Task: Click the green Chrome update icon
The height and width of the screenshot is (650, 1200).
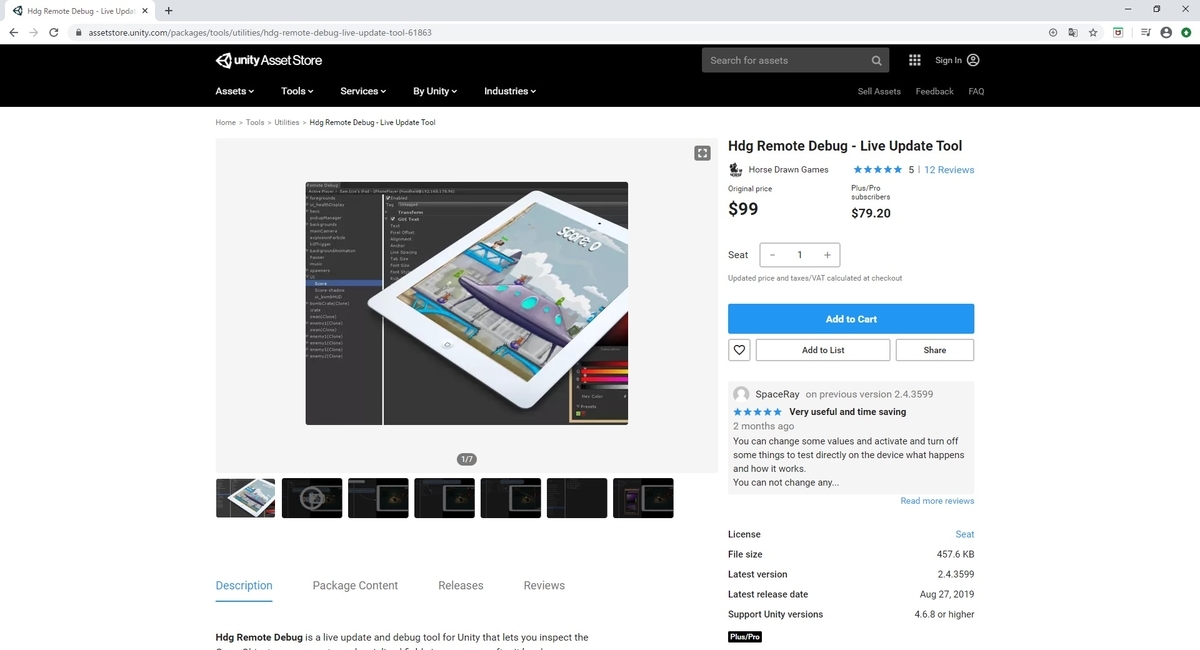Action: point(1186,32)
